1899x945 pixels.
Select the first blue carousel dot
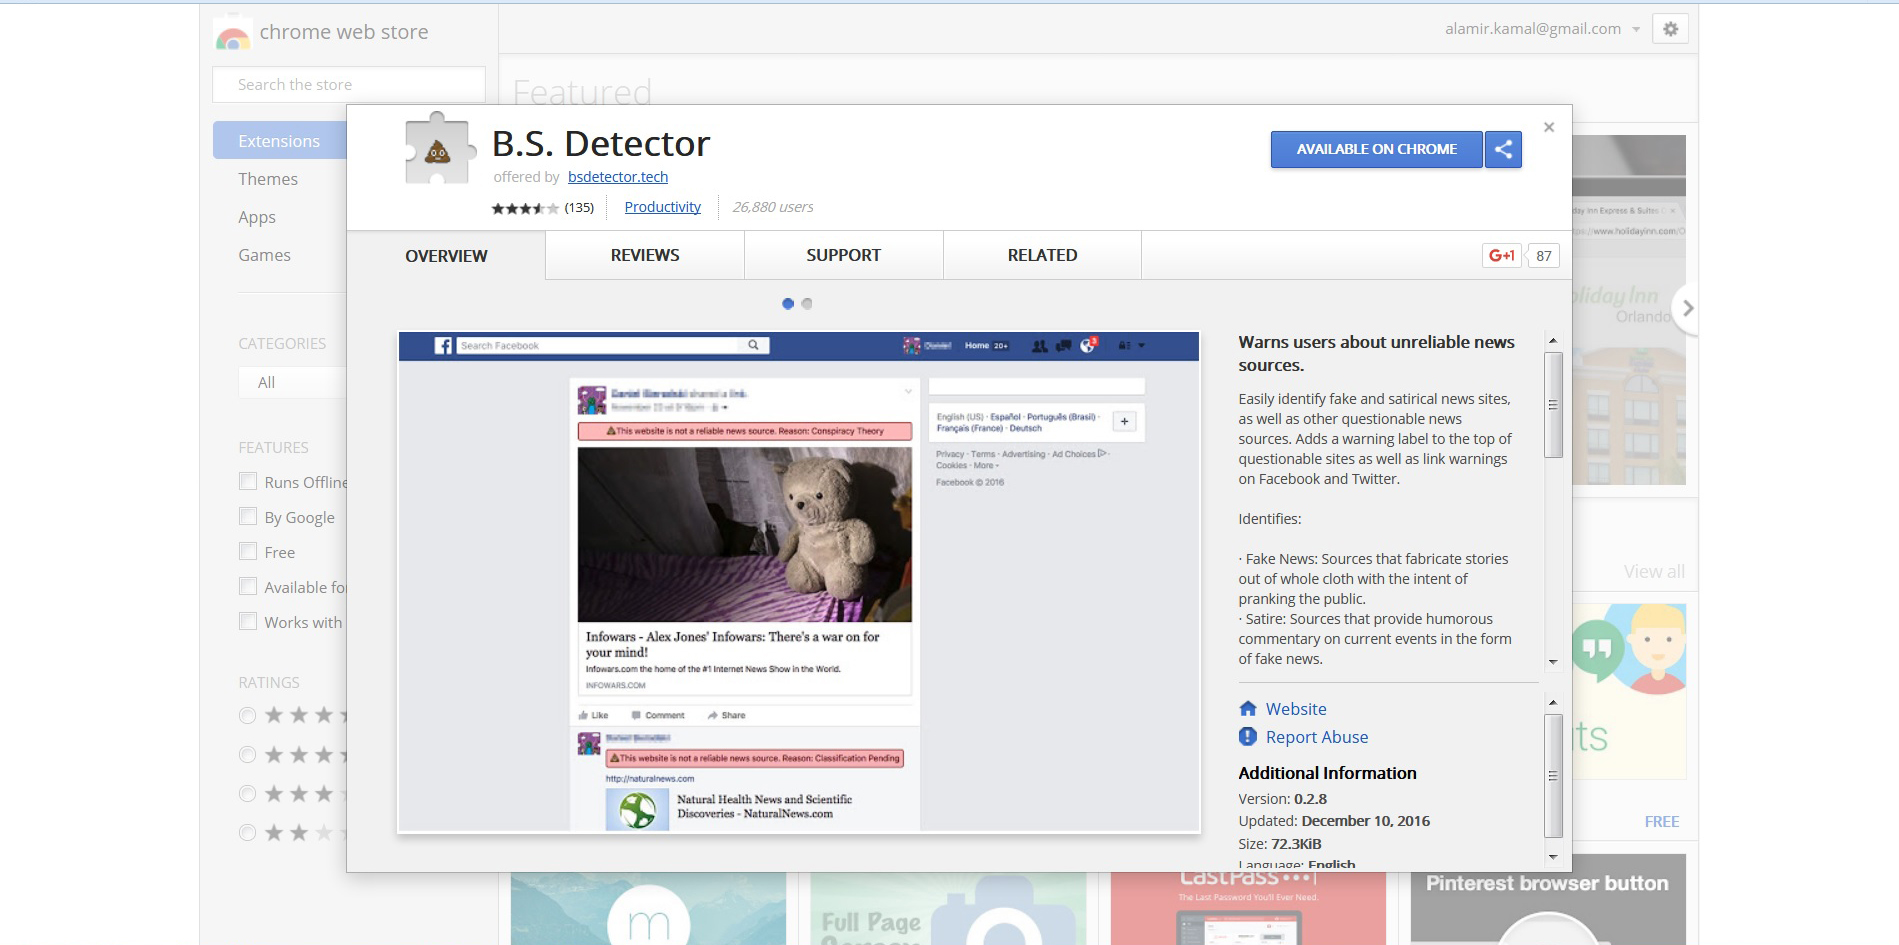pyautogui.click(x=788, y=304)
